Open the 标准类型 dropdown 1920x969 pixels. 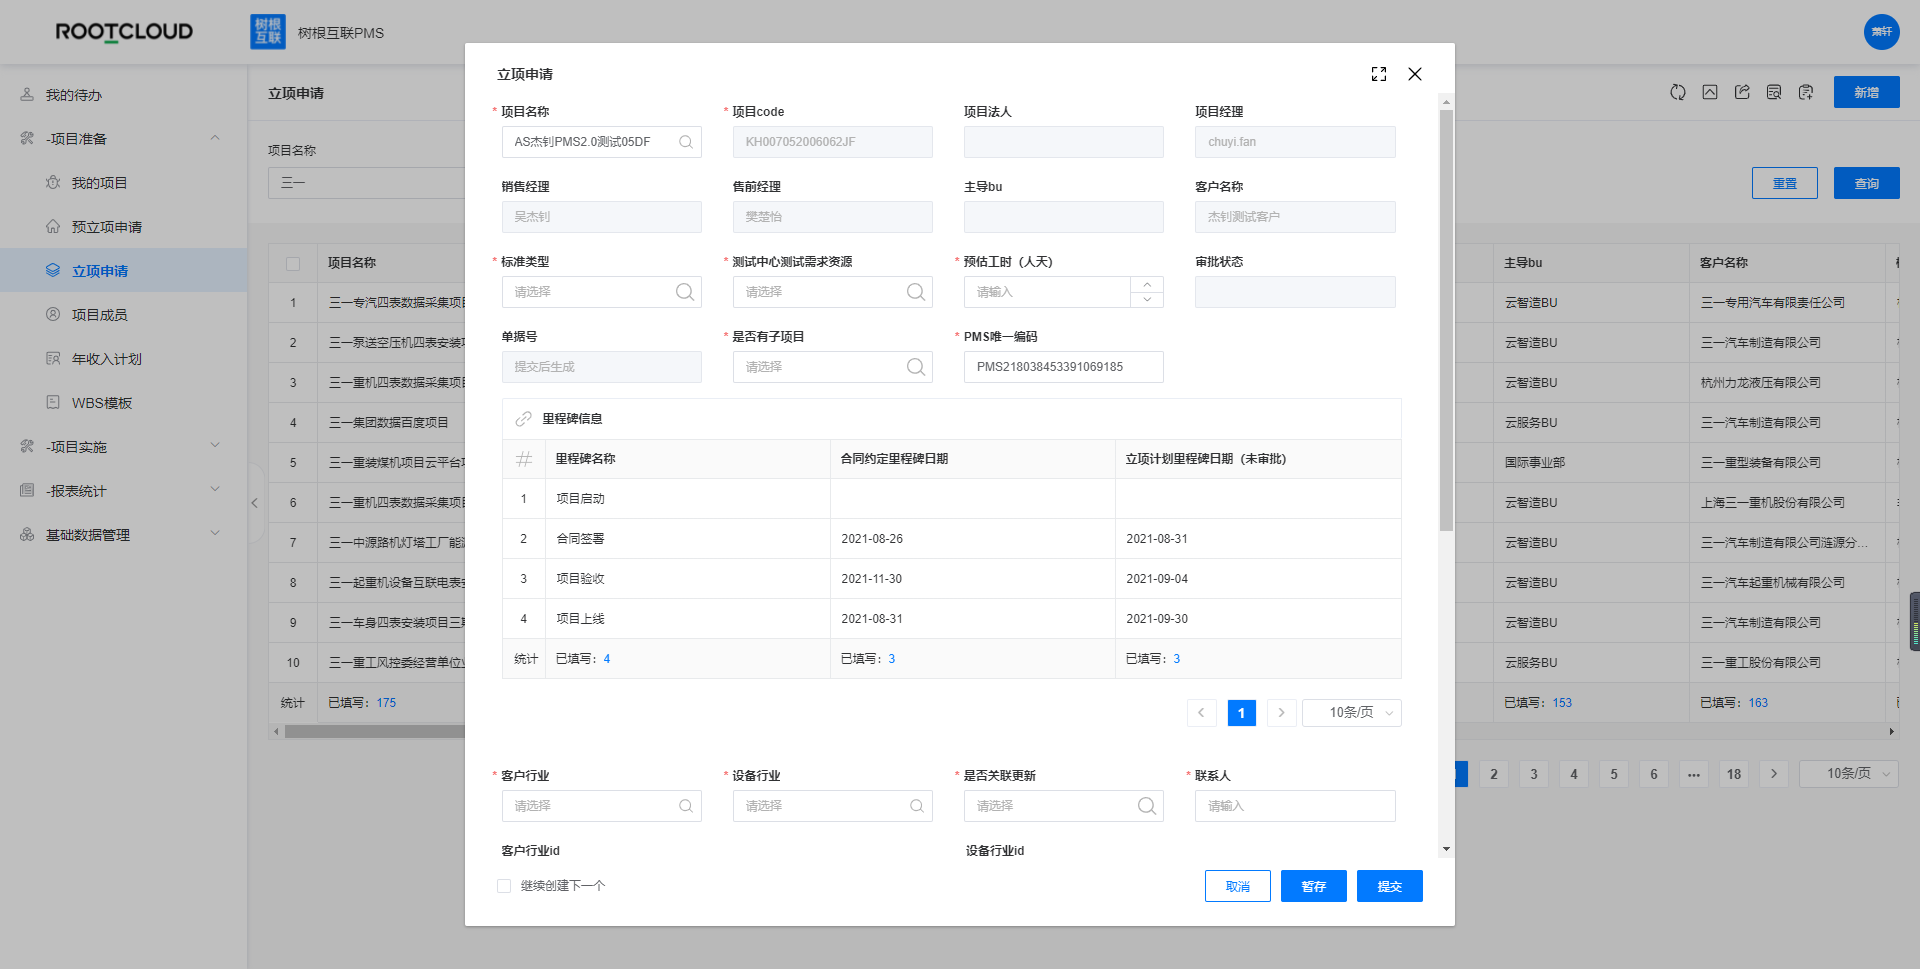[601, 292]
